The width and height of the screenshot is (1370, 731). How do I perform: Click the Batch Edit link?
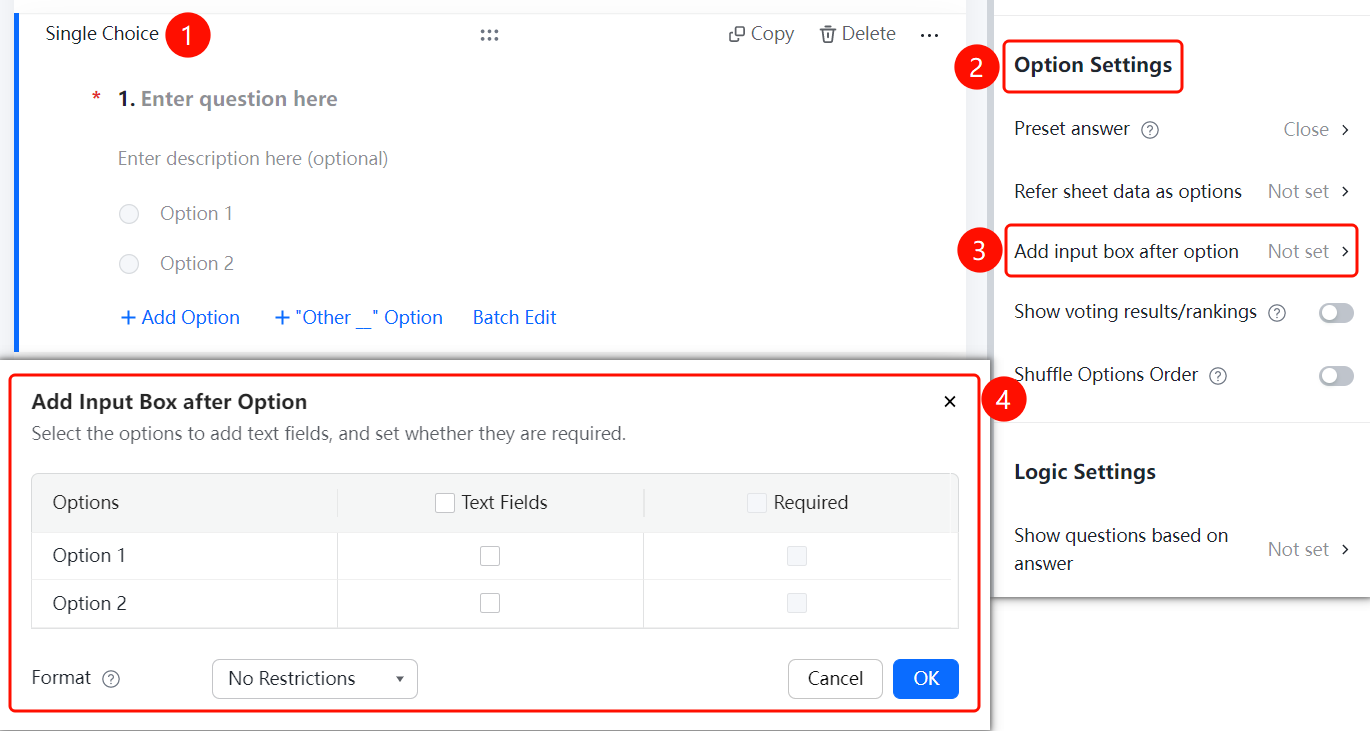[x=514, y=317]
